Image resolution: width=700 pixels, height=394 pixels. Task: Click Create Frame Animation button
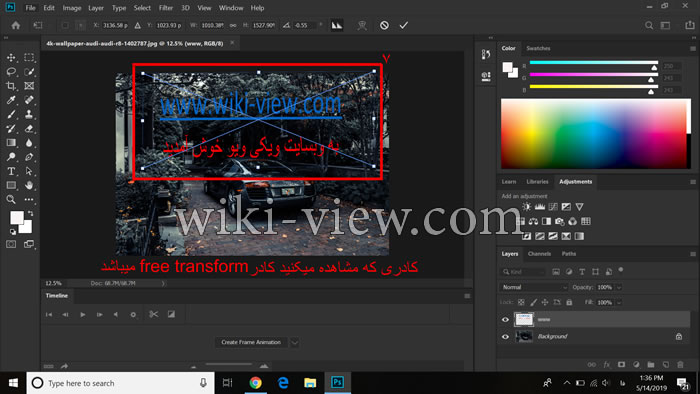[x=251, y=342]
